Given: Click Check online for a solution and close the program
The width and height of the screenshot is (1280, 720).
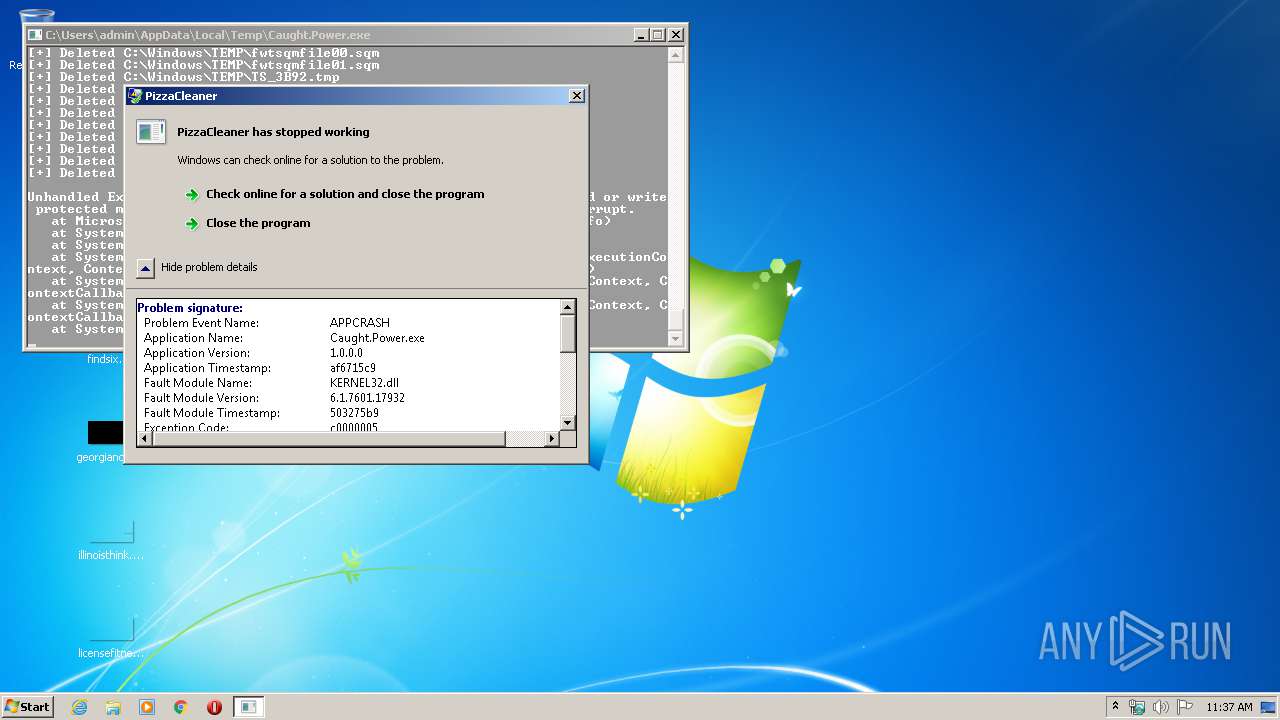Looking at the screenshot, I should (345, 194).
